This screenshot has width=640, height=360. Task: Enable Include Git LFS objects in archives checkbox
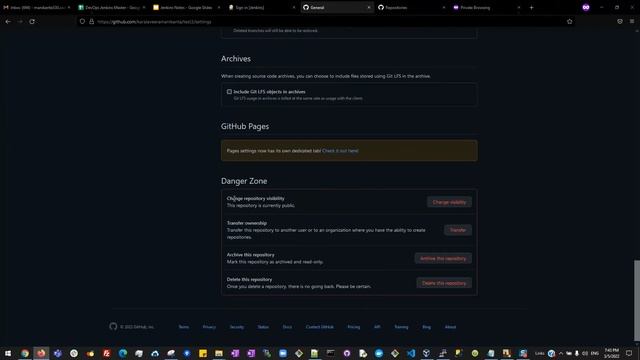click(229, 92)
